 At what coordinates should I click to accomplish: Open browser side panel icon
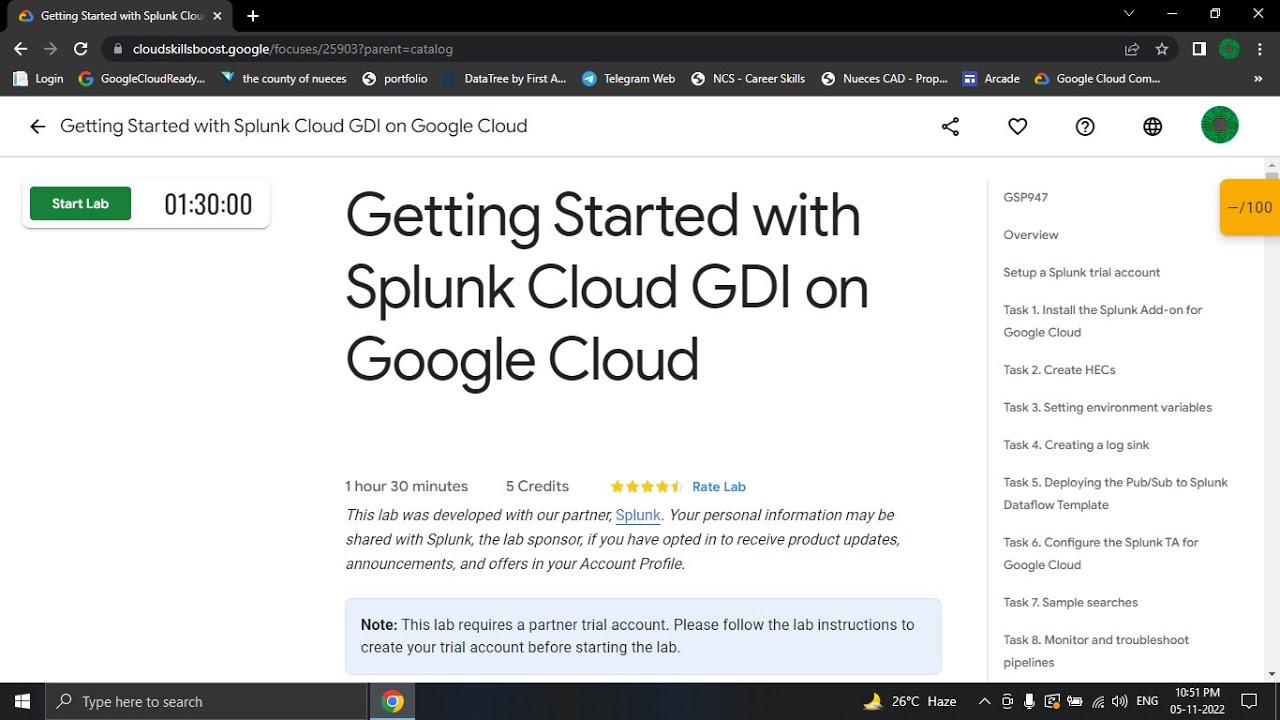(x=1199, y=48)
